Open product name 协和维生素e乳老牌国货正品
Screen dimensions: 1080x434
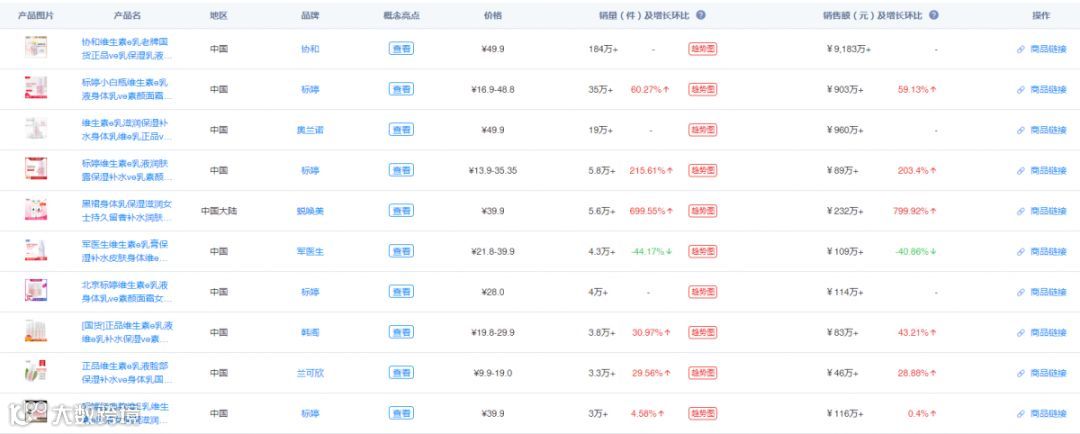pyautogui.click(x=125, y=49)
